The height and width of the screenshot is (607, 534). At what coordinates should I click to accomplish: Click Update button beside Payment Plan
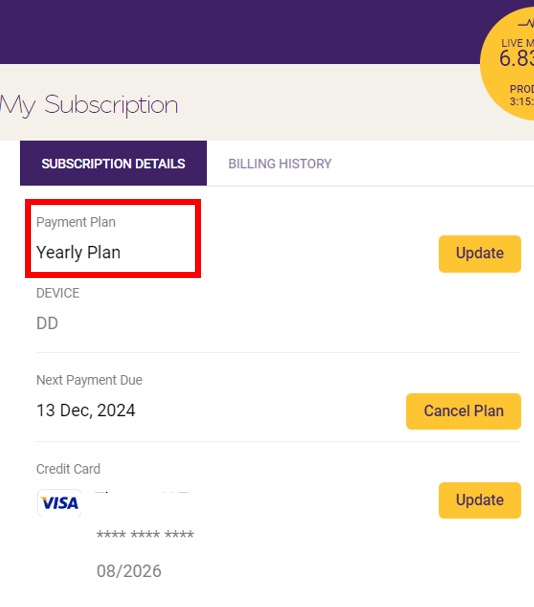(480, 254)
